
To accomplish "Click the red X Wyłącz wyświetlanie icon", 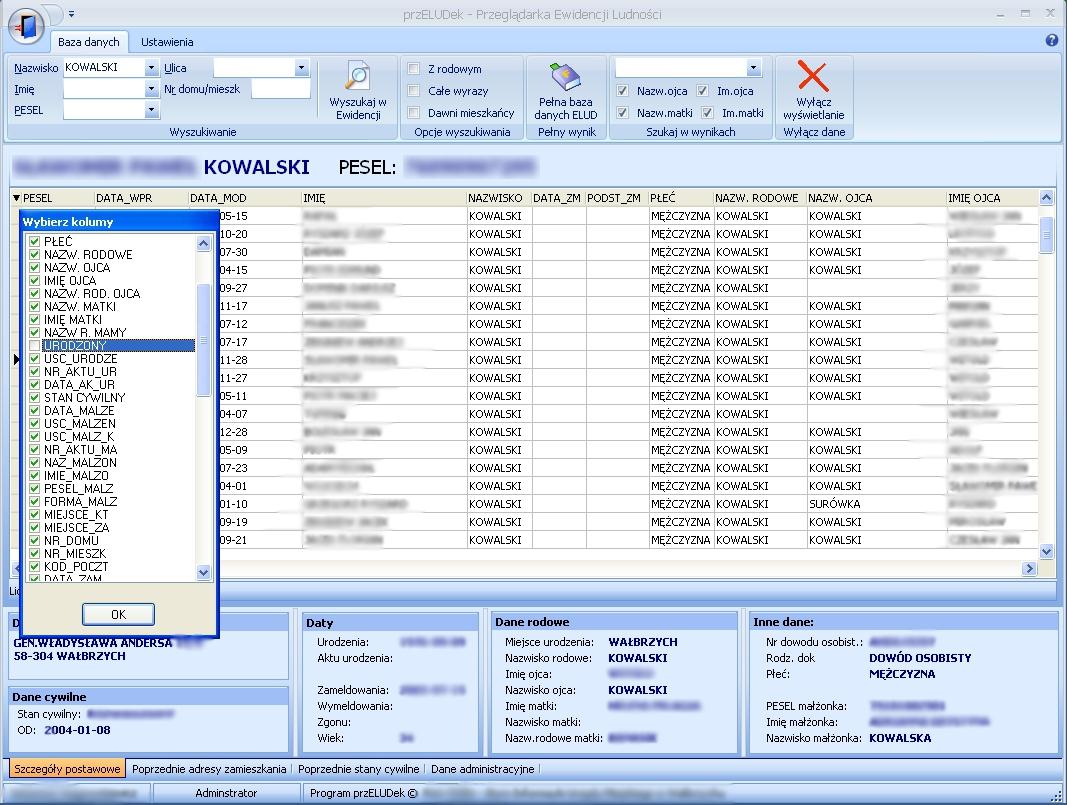I will (x=812, y=76).
